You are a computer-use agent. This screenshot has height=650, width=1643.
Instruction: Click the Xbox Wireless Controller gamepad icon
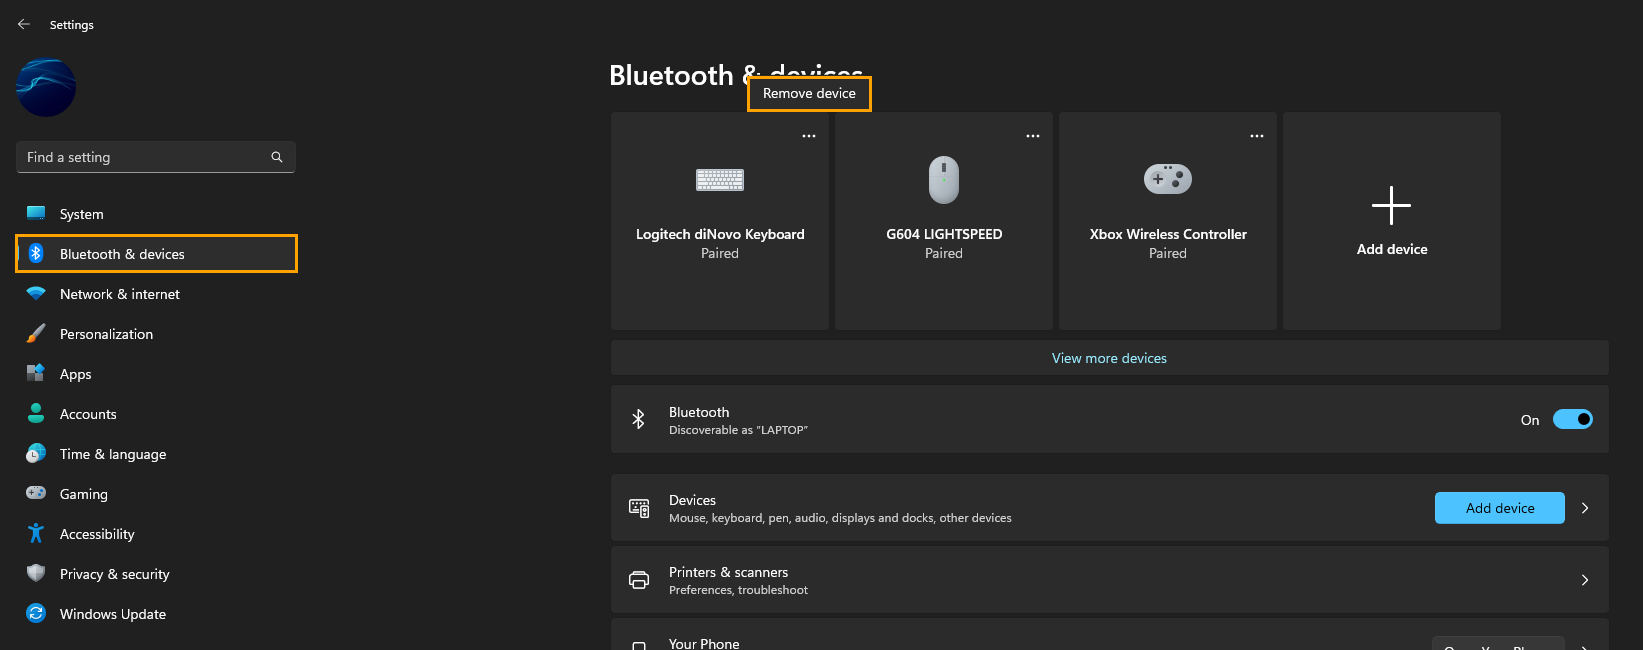(x=1168, y=179)
